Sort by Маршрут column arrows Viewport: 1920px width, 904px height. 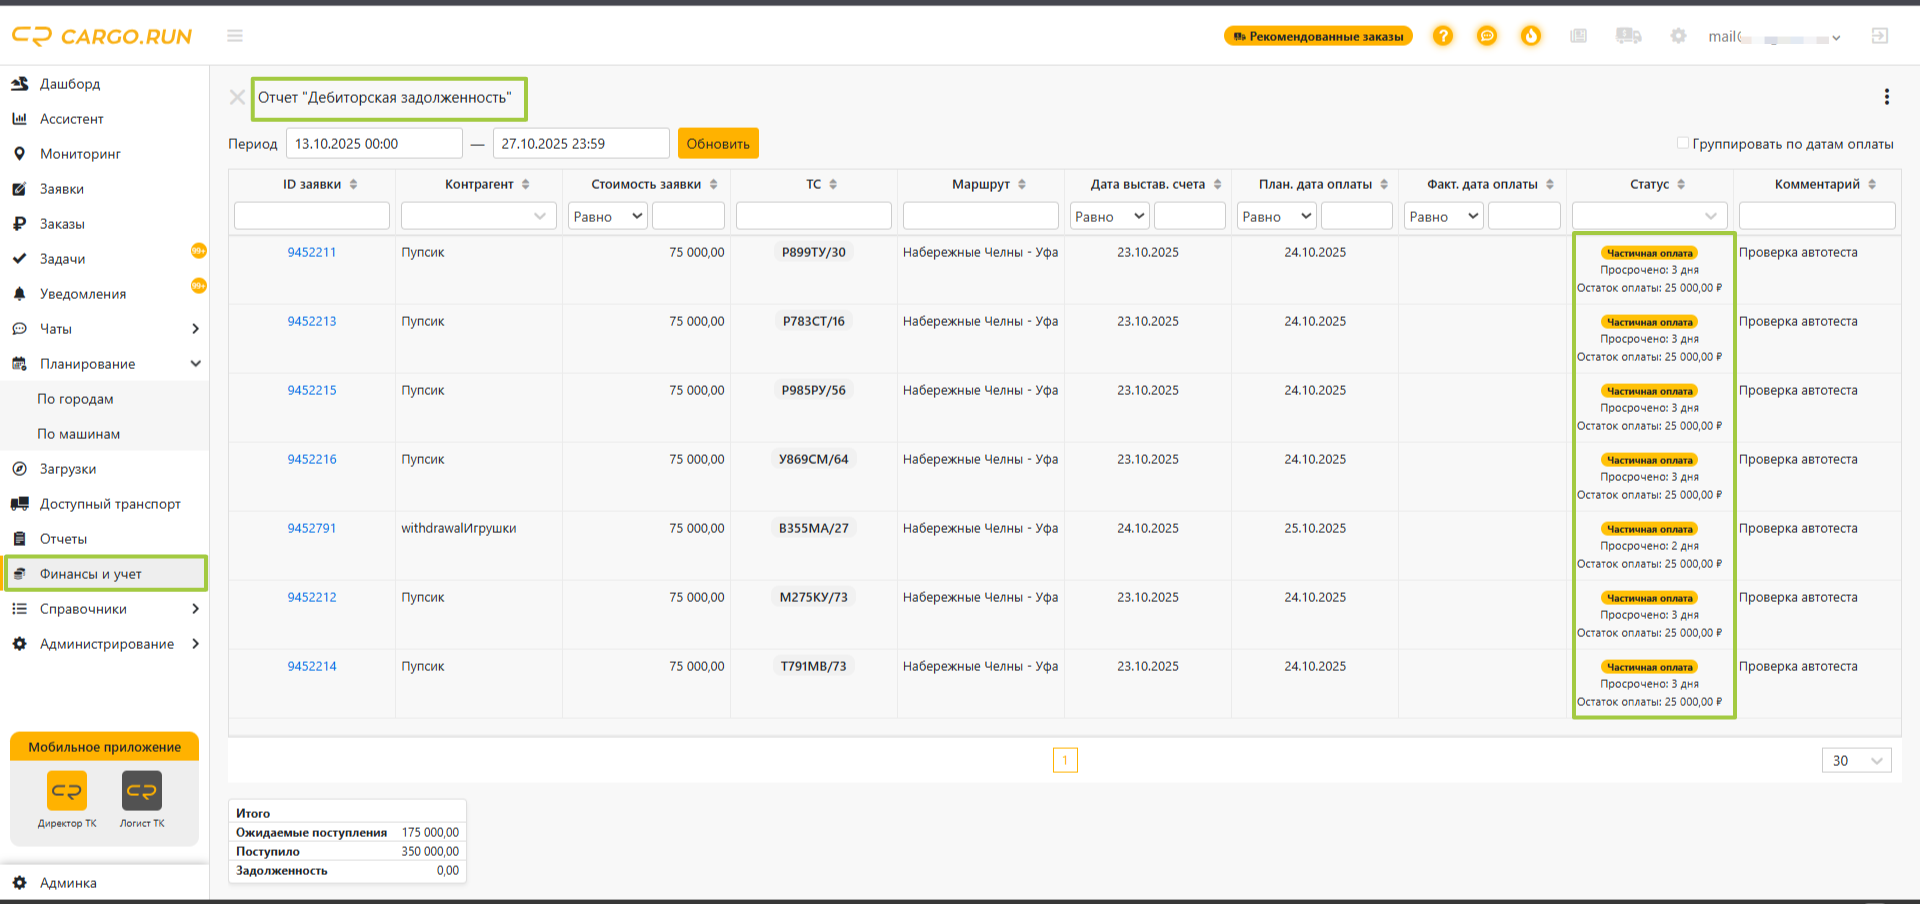click(1021, 184)
